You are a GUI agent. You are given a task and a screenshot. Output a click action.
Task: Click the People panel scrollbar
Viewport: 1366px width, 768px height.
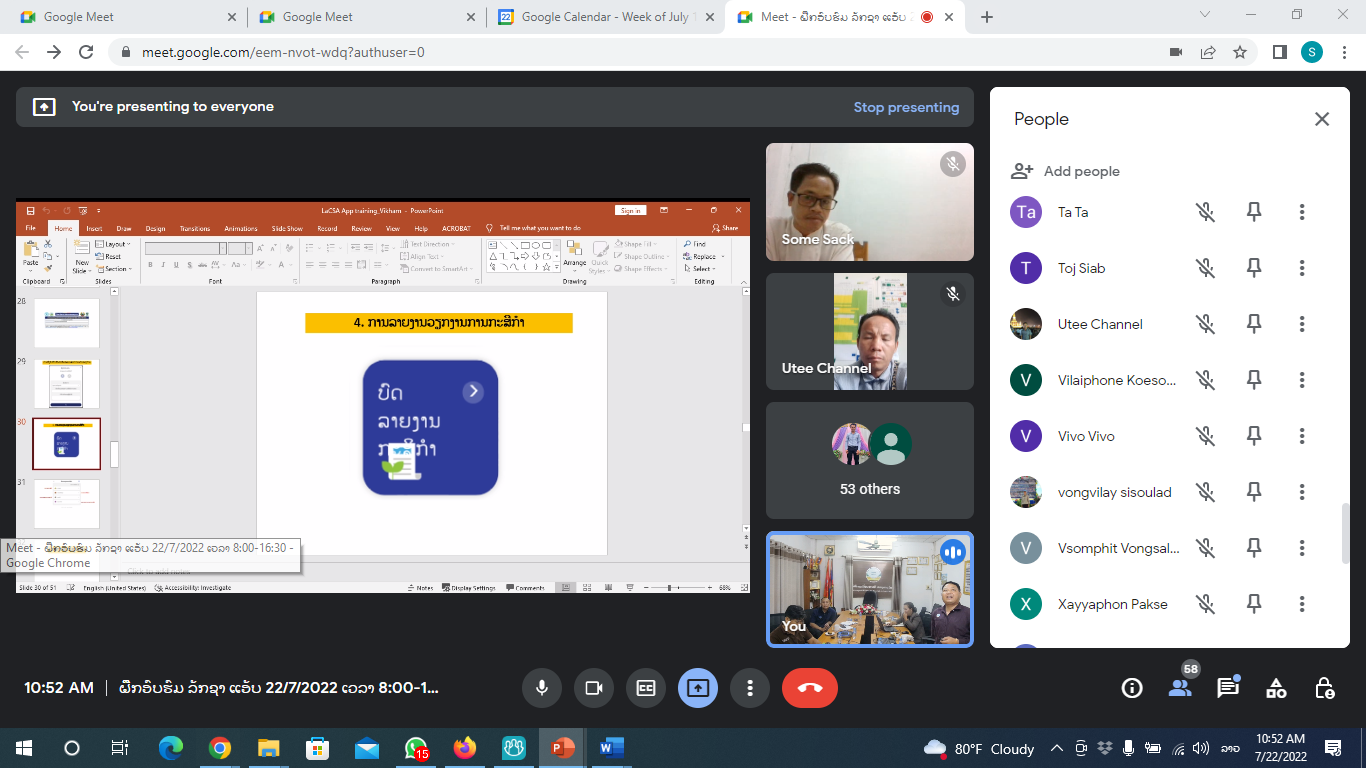pos(1346,534)
